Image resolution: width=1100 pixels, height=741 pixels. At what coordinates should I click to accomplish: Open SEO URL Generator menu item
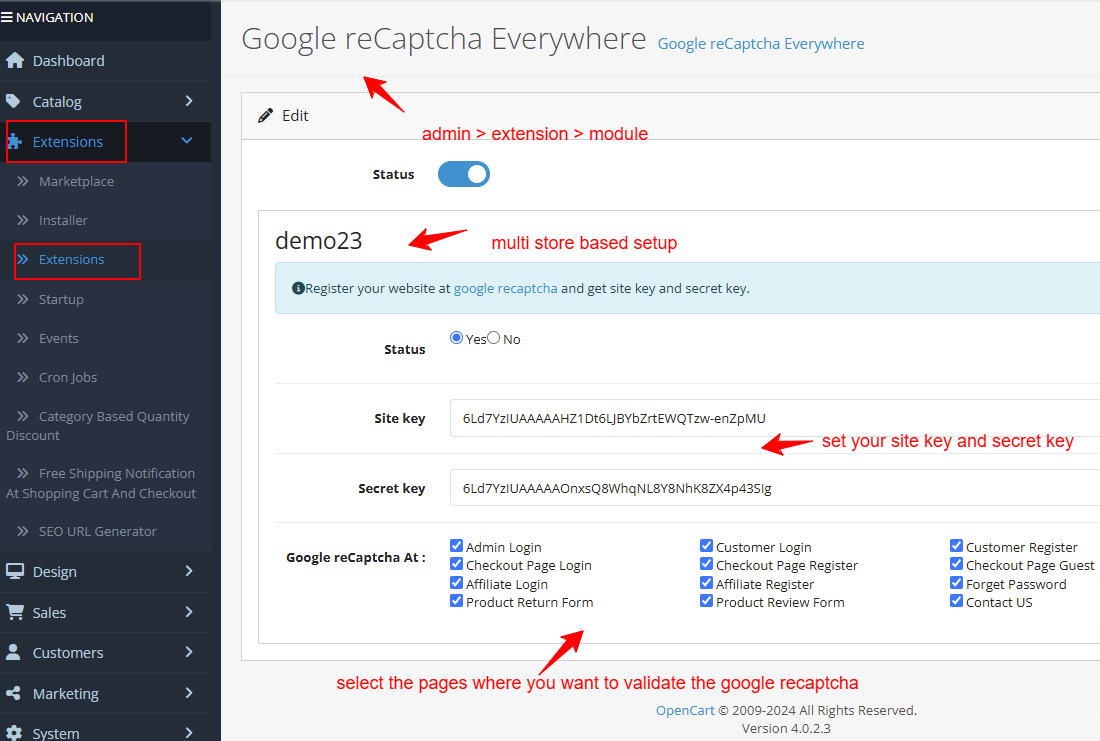[105, 531]
